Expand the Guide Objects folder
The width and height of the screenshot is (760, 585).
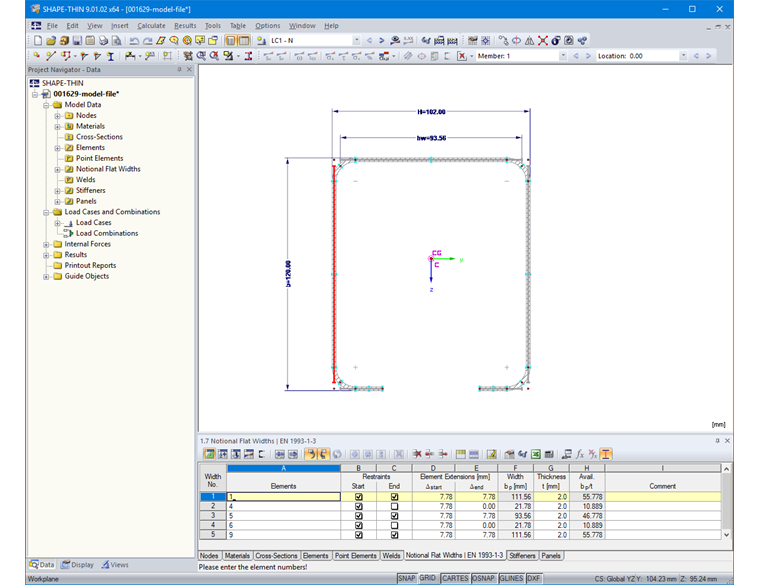(x=46, y=277)
